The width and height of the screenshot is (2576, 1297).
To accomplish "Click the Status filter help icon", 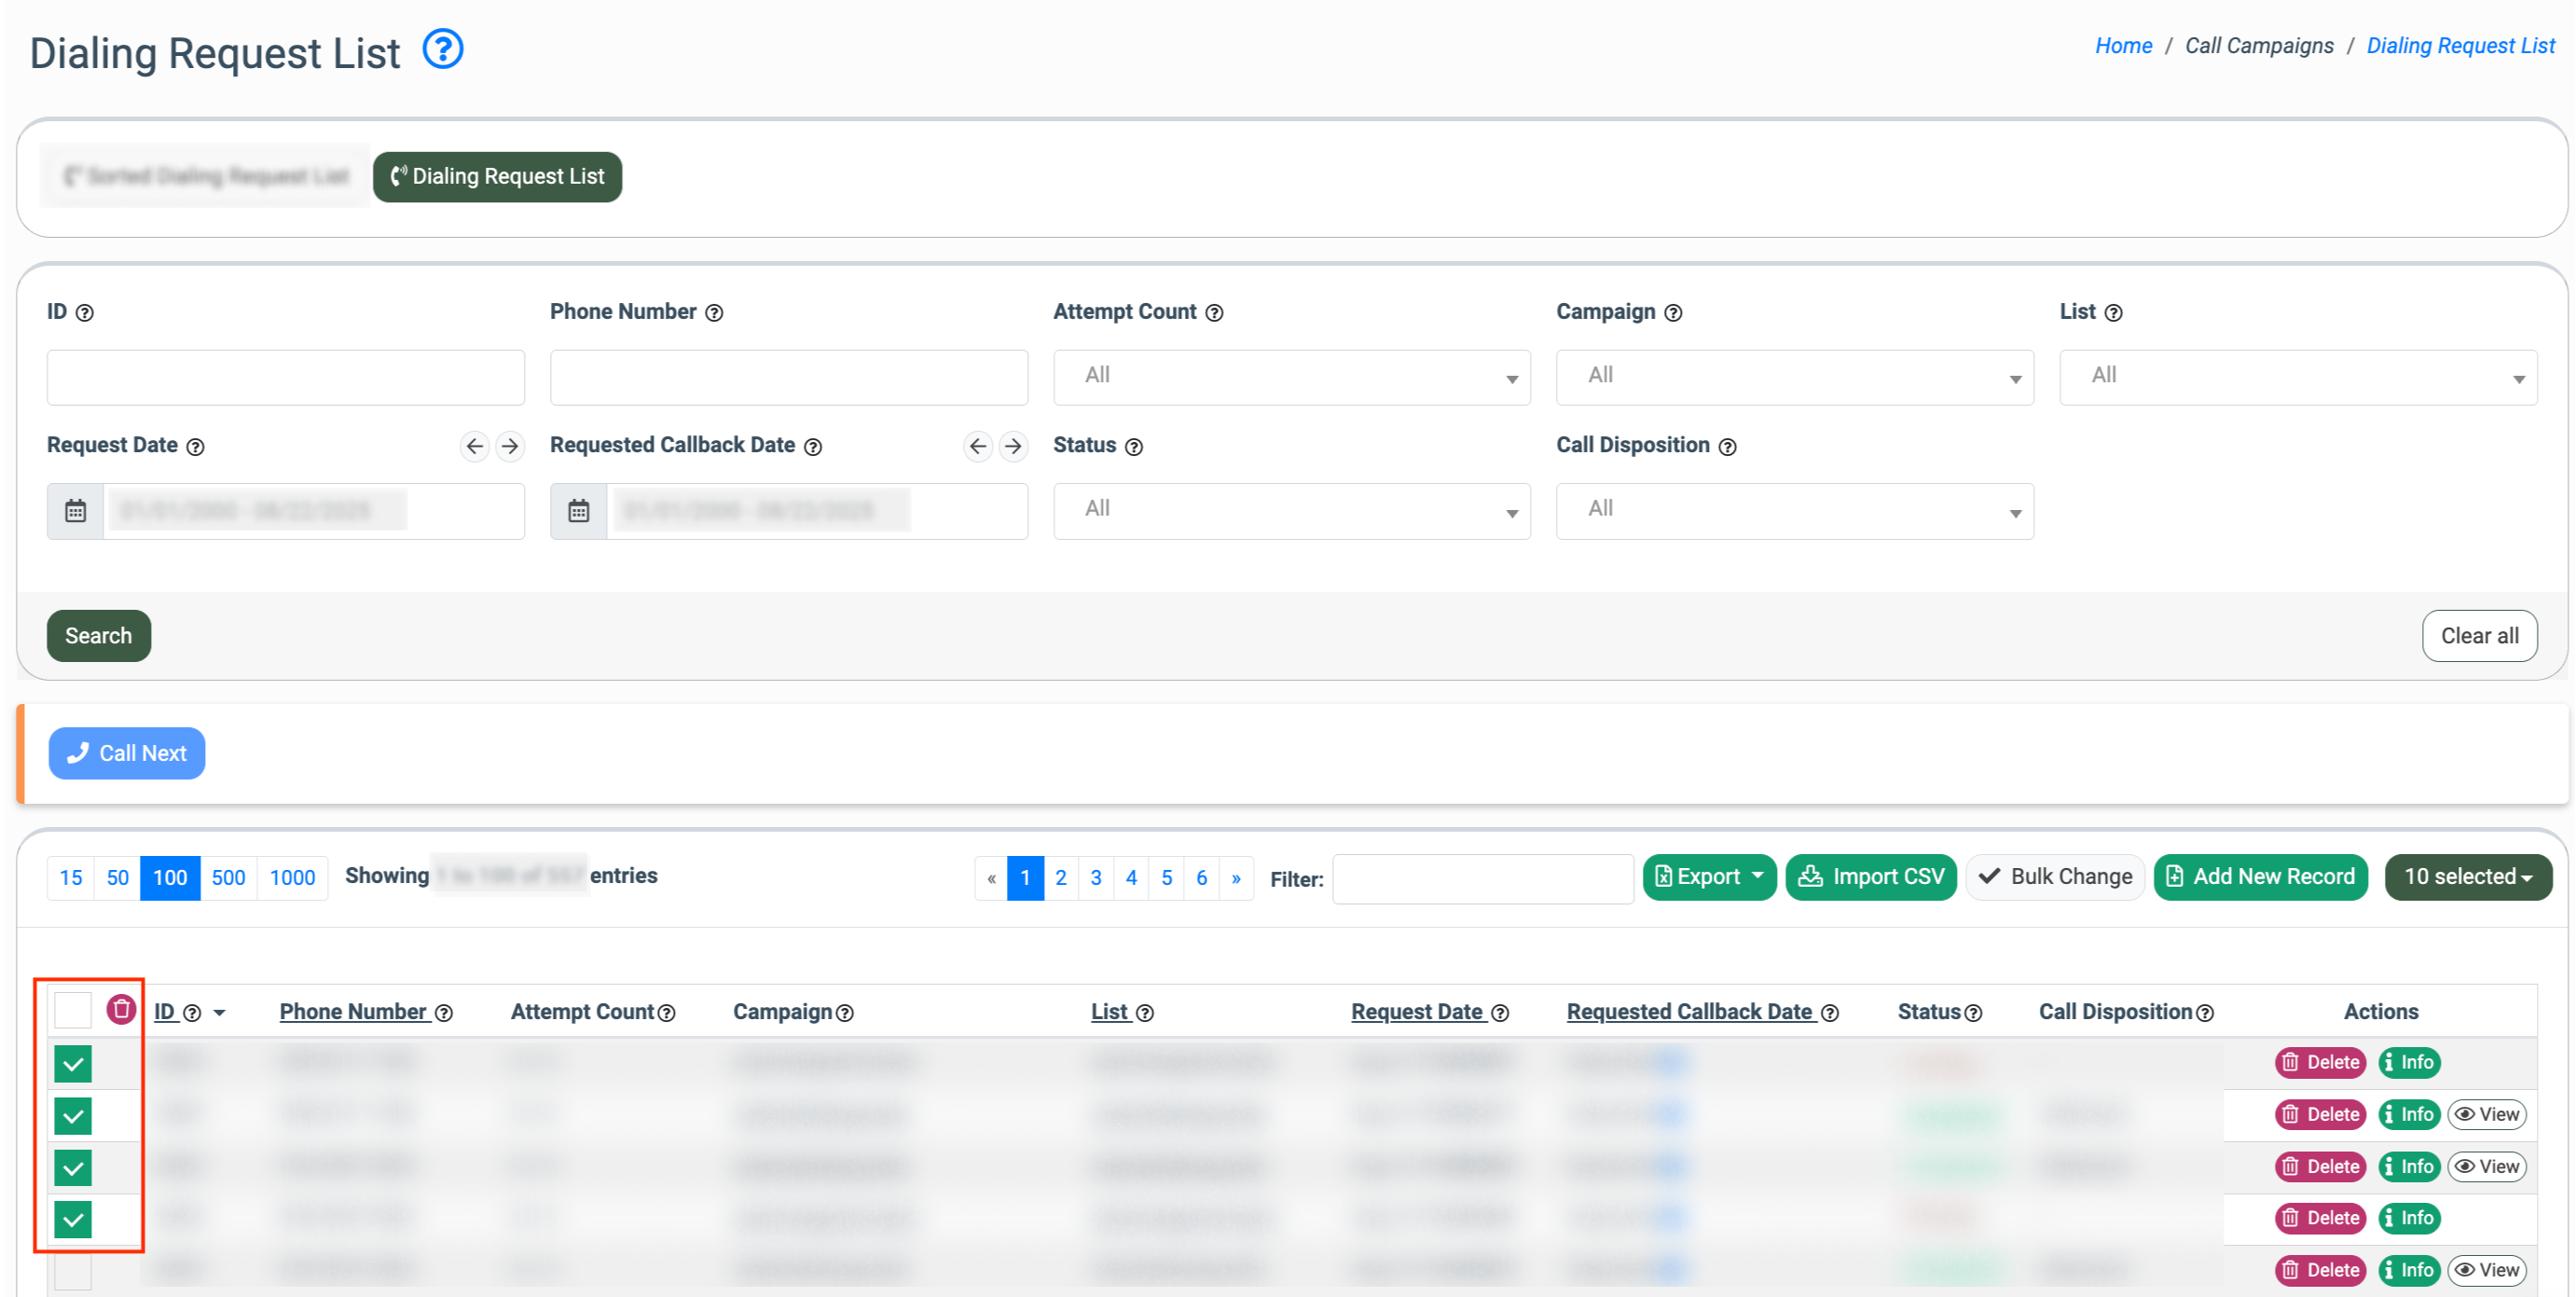I will [1134, 447].
